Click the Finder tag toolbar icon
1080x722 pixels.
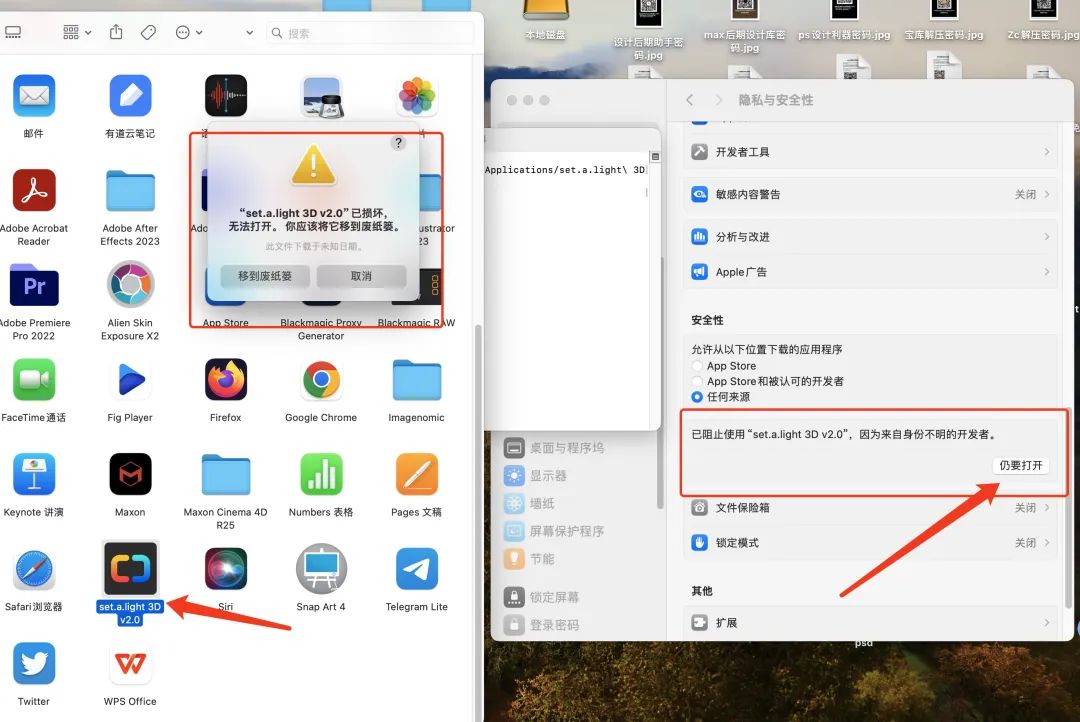pos(148,32)
